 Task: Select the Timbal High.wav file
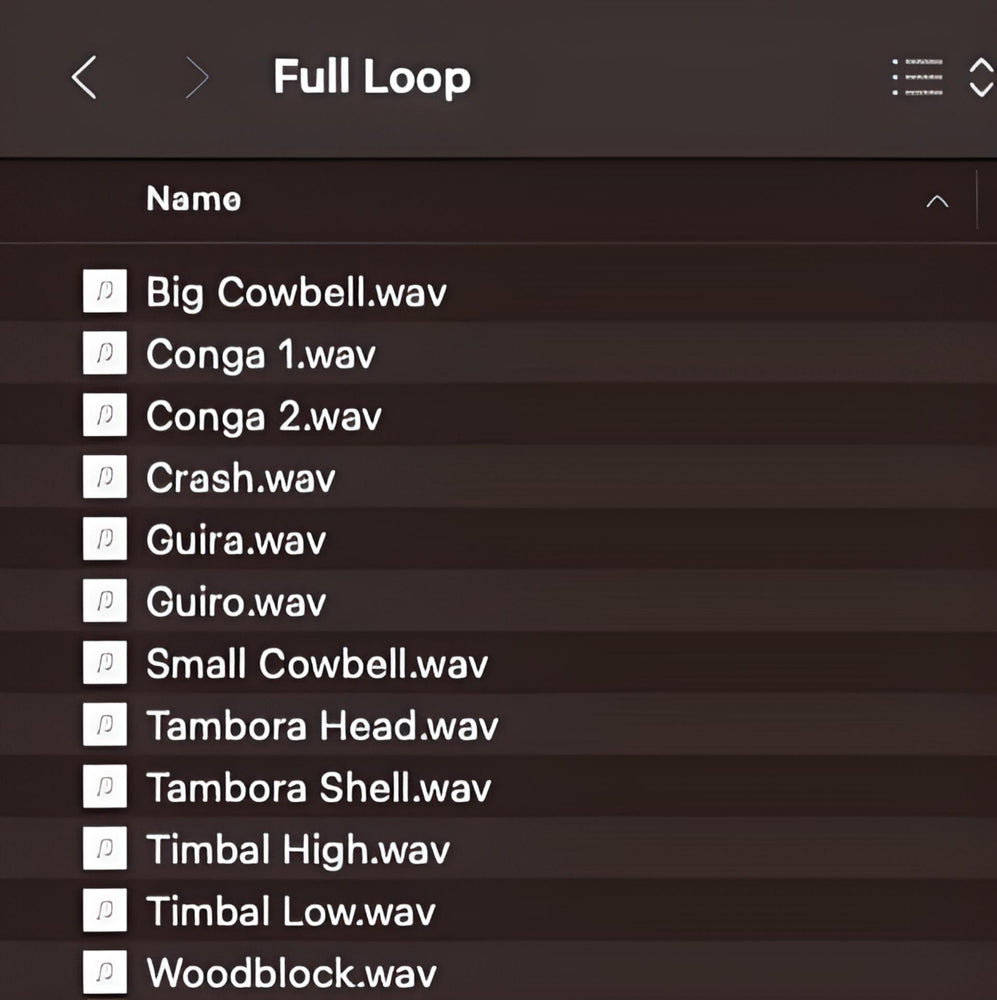click(x=298, y=850)
